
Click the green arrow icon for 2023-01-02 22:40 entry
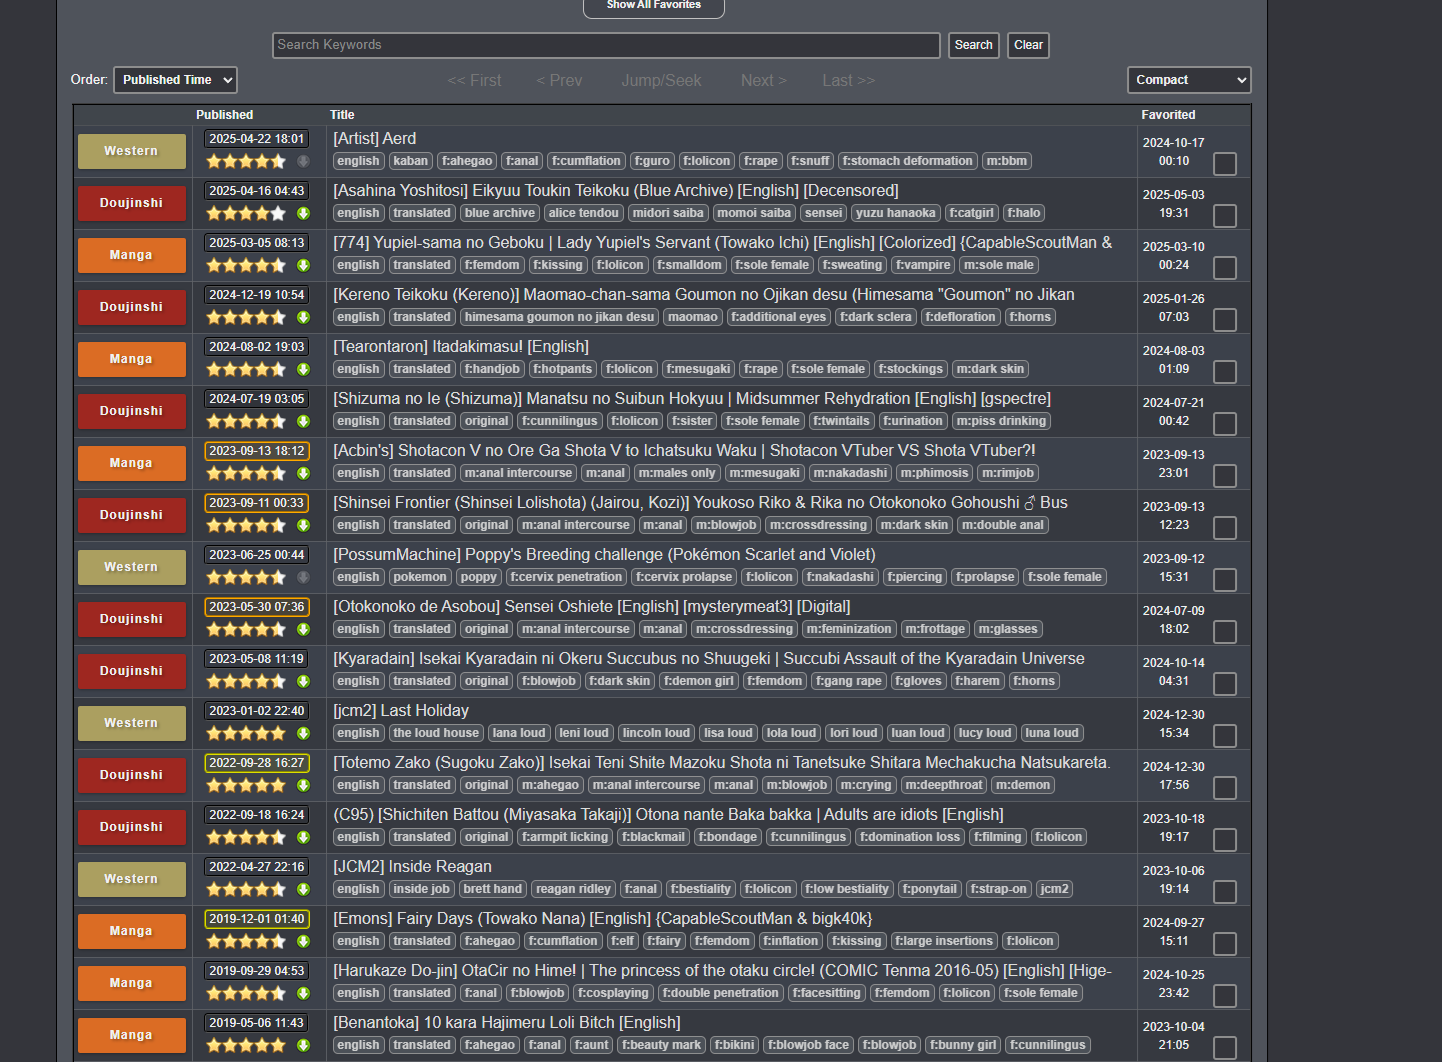click(303, 733)
